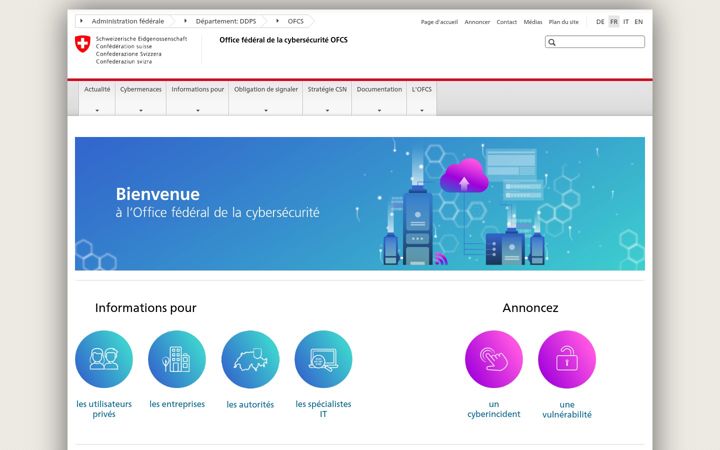Expand the Cybermenaces dropdown

click(141, 98)
